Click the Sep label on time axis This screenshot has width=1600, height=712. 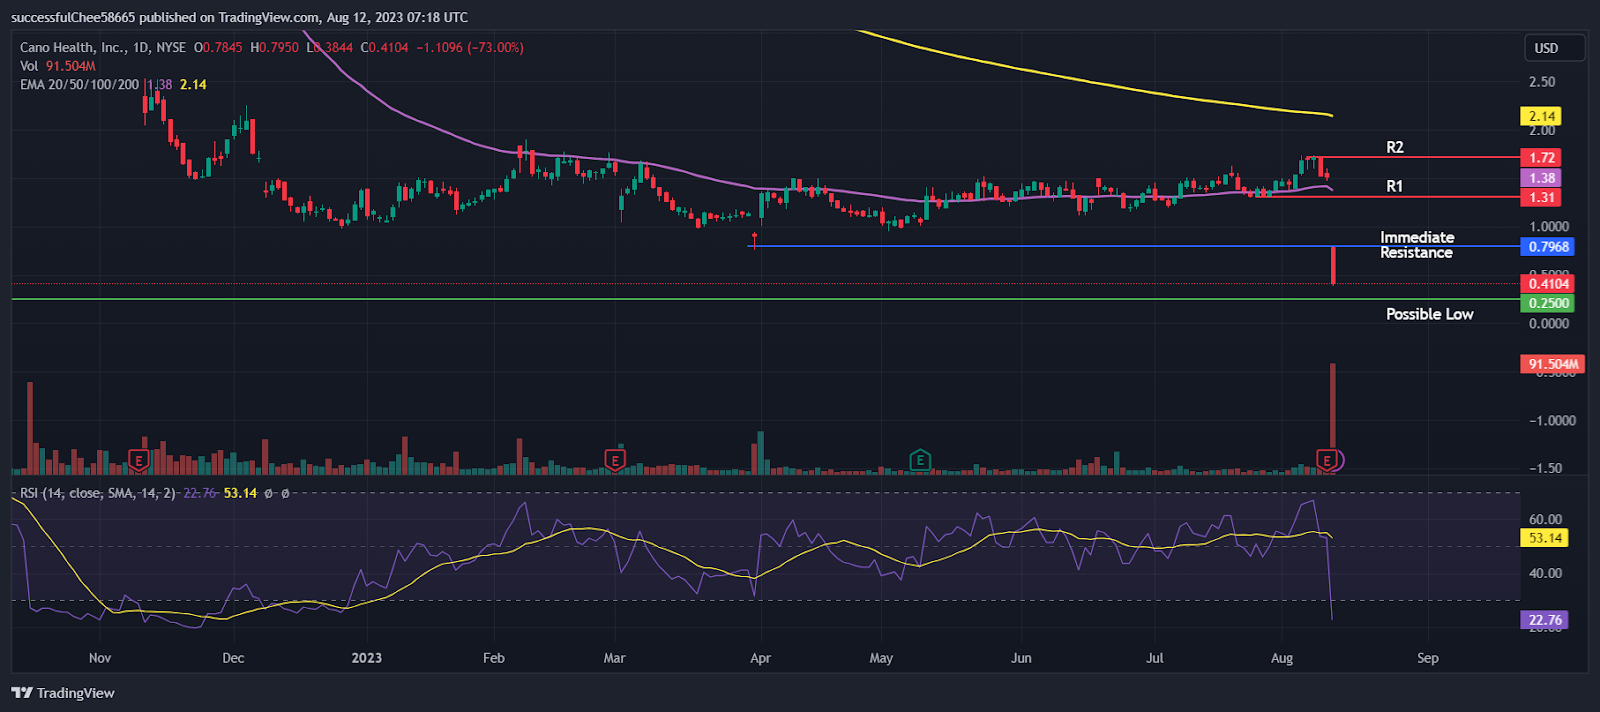pos(1428,658)
